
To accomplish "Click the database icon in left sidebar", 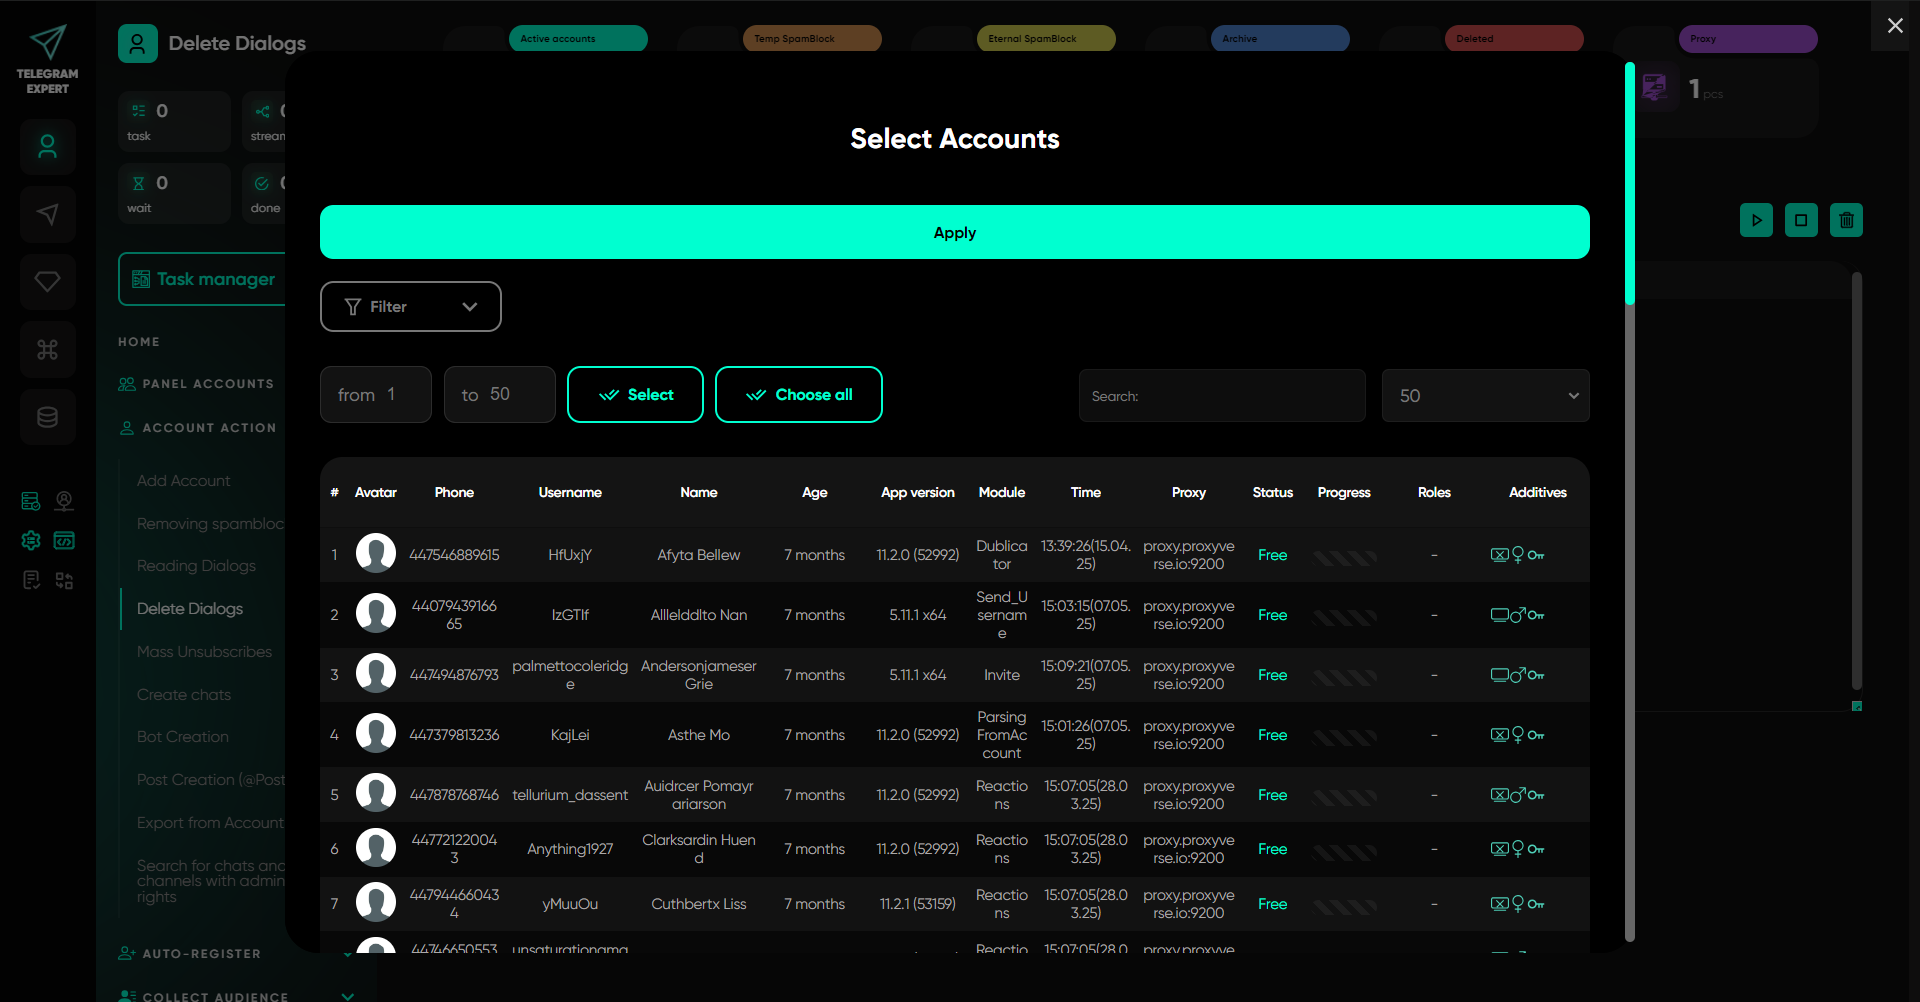I will pyautogui.click(x=47, y=417).
